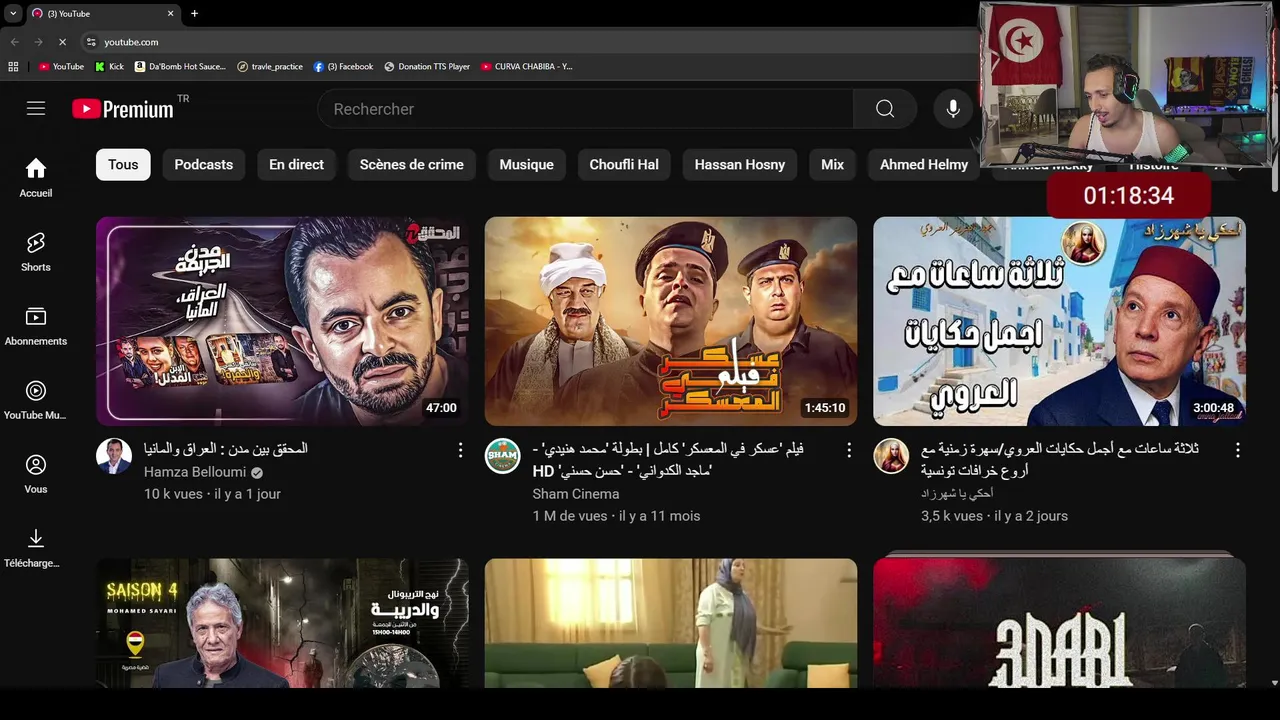1280x720 pixels.
Task: Click Hamza Belloumi channel avatar
Action: point(114,456)
